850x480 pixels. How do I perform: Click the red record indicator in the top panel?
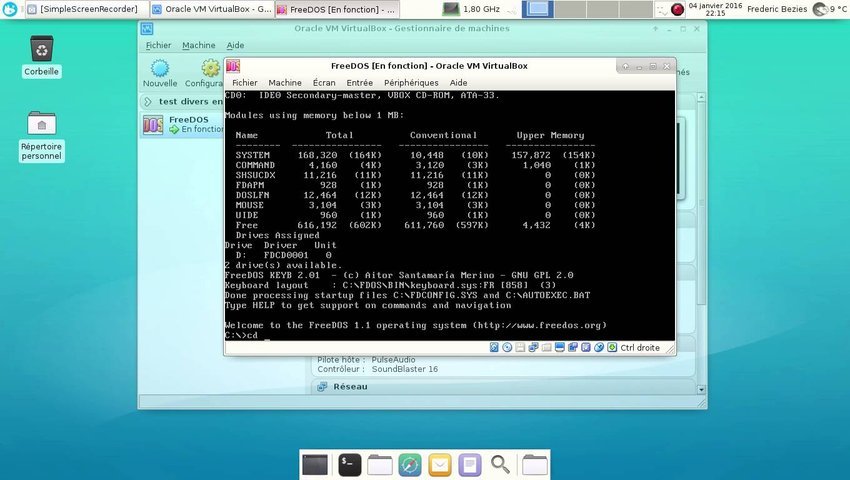pos(677,9)
